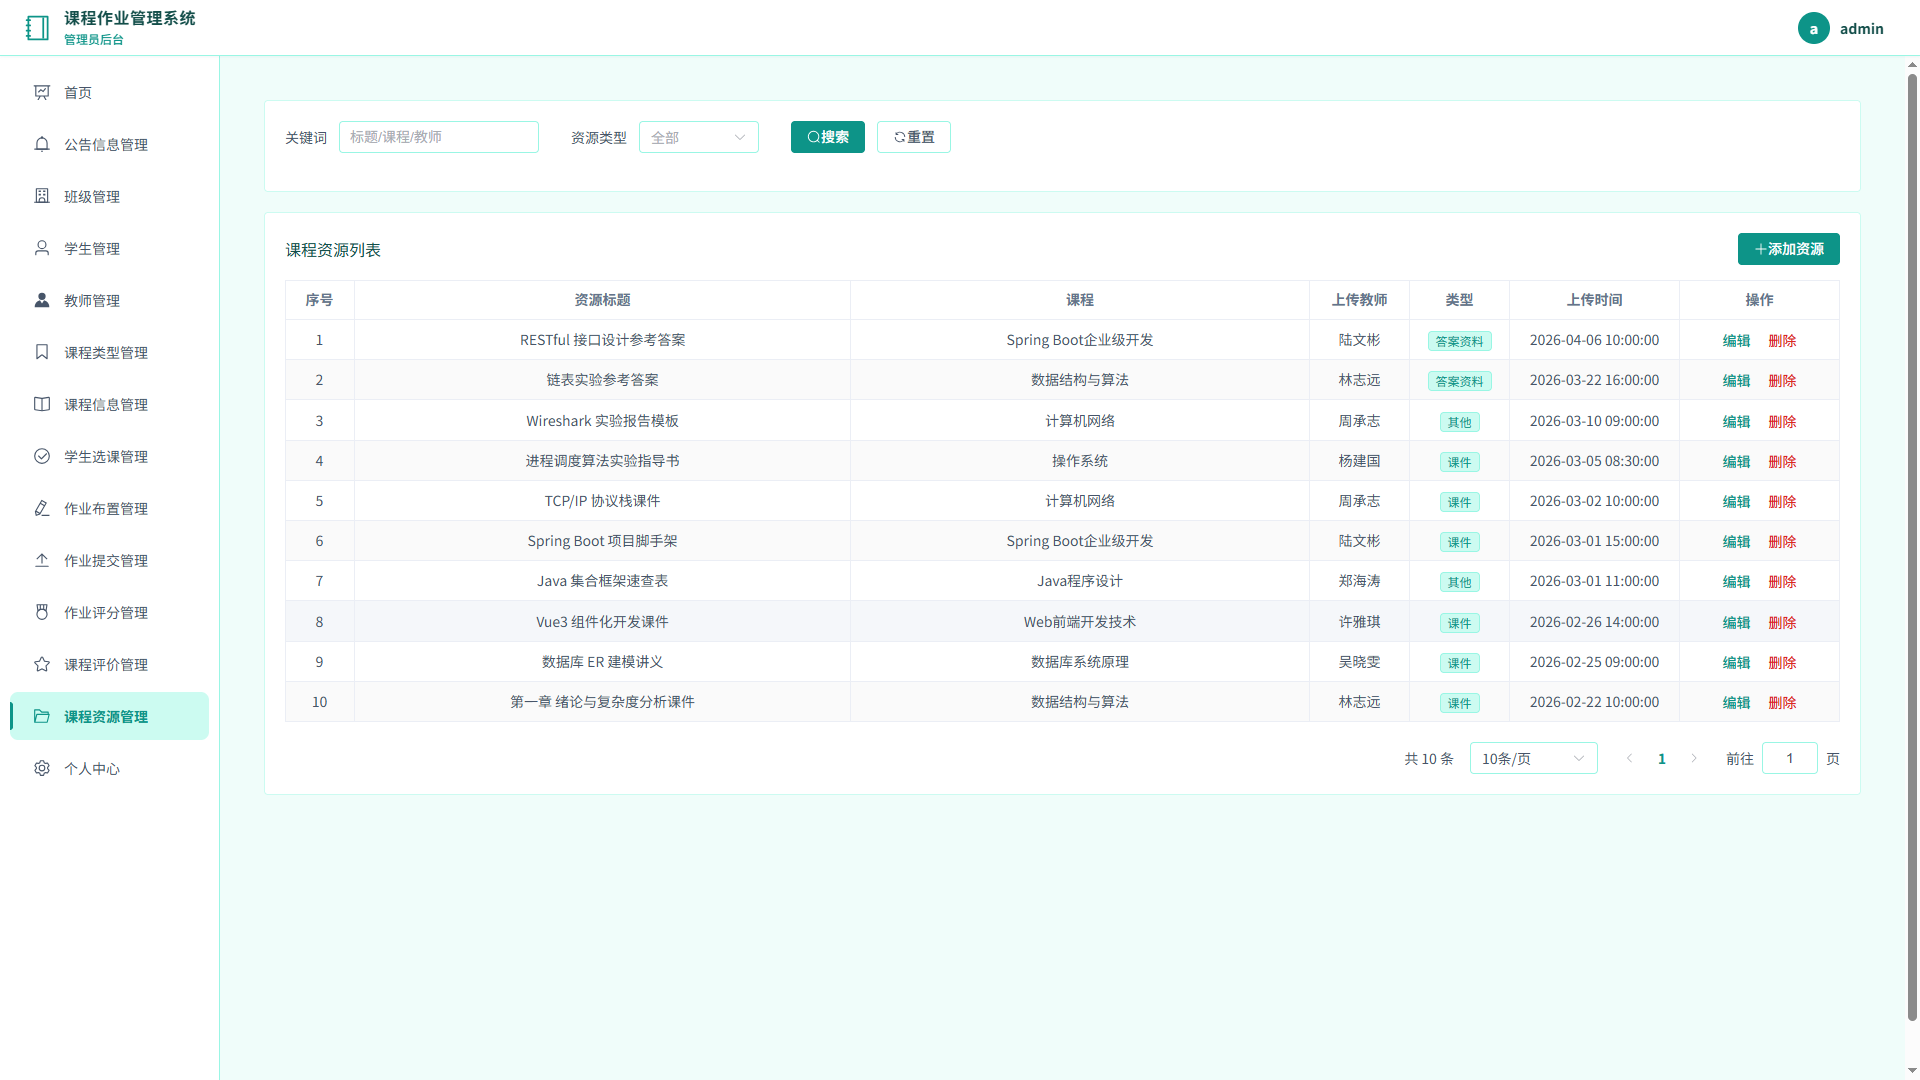
Task: Open 个人中心 menu item
Action: tap(110, 768)
